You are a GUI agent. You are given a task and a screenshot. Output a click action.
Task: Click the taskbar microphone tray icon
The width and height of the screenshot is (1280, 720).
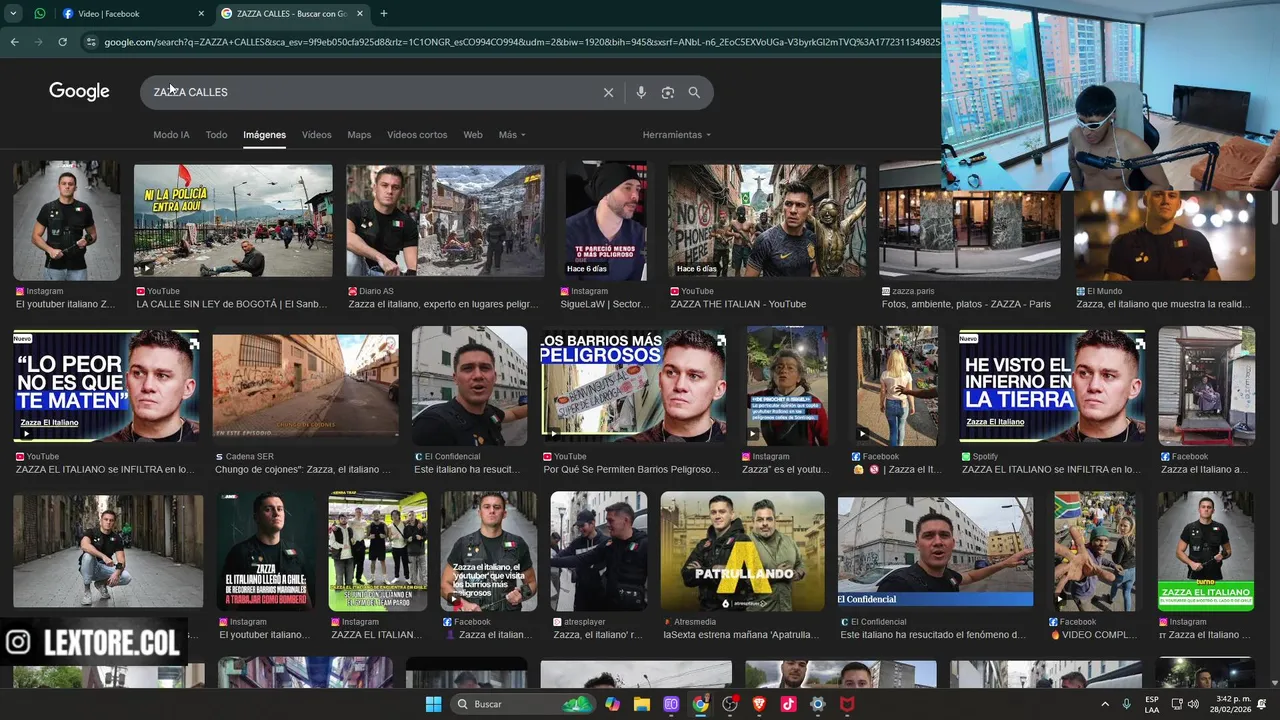point(1127,704)
